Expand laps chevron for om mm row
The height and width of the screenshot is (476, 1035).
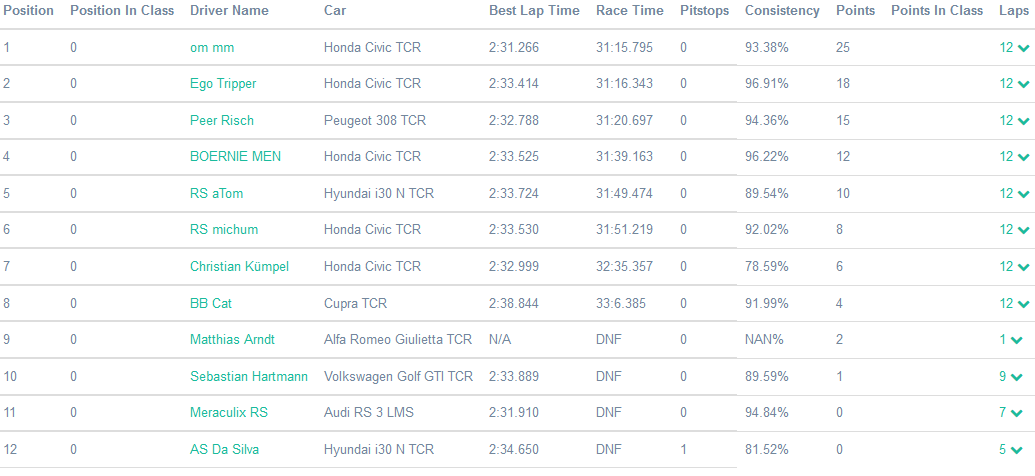[x=1023, y=48]
